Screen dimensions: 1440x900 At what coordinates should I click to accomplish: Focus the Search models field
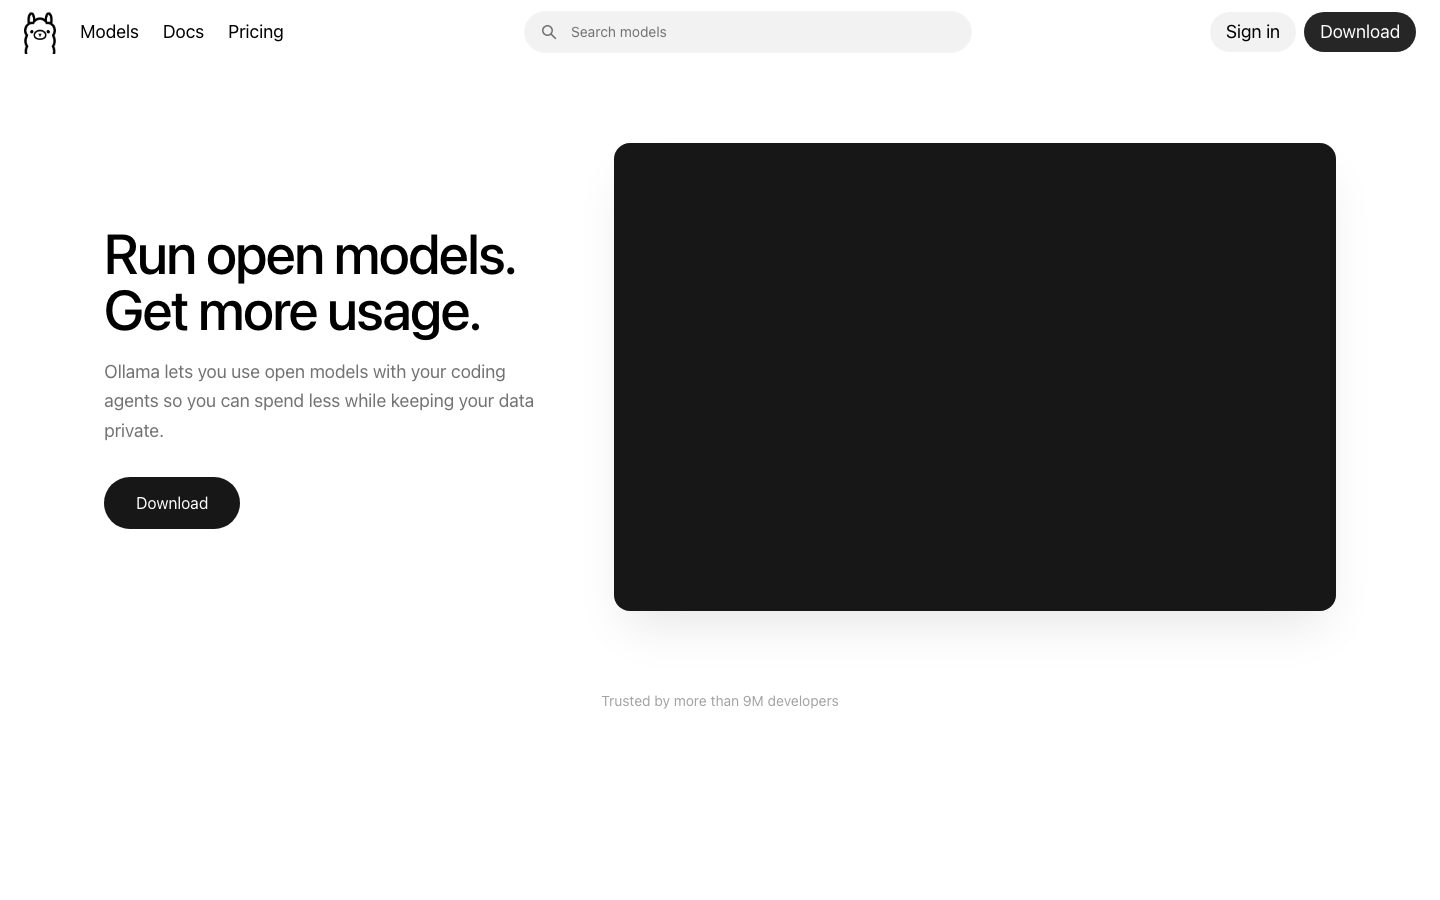pyautogui.click(x=748, y=32)
